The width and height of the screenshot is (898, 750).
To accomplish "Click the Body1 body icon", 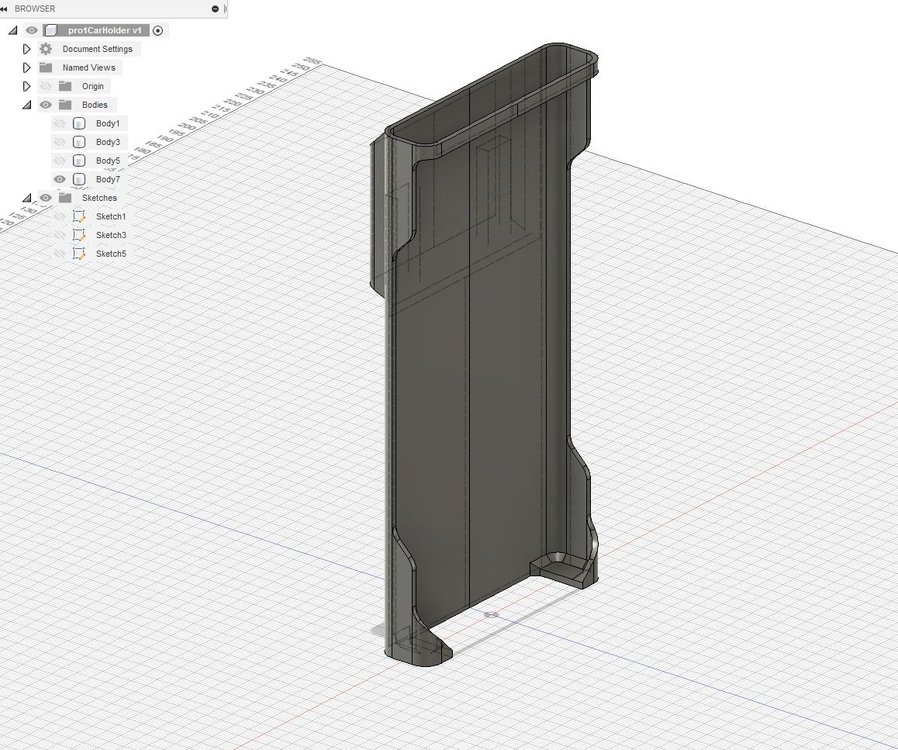I will pos(80,123).
